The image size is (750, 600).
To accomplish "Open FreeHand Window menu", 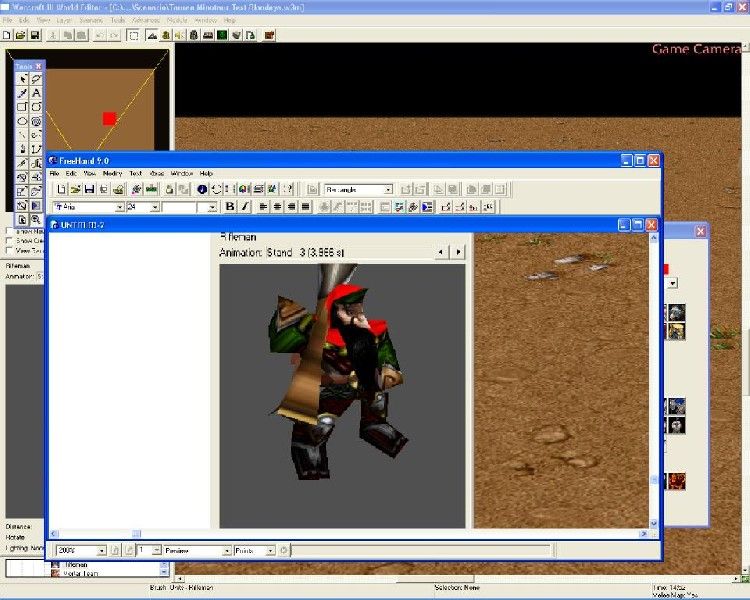I will point(182,173).
